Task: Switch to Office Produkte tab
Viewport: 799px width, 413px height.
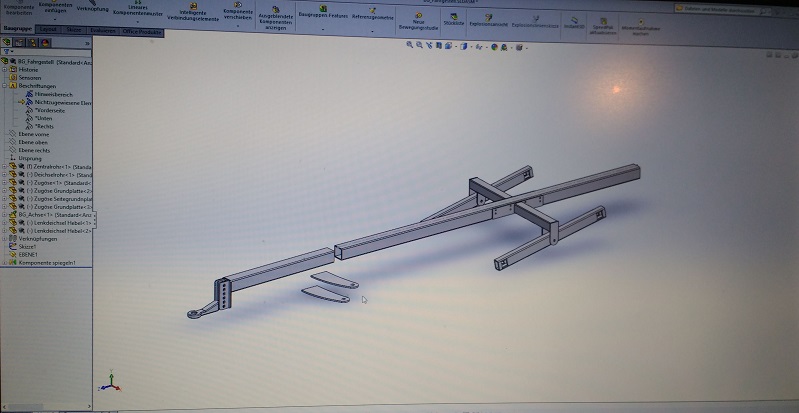Action: [x=141, y=31]
